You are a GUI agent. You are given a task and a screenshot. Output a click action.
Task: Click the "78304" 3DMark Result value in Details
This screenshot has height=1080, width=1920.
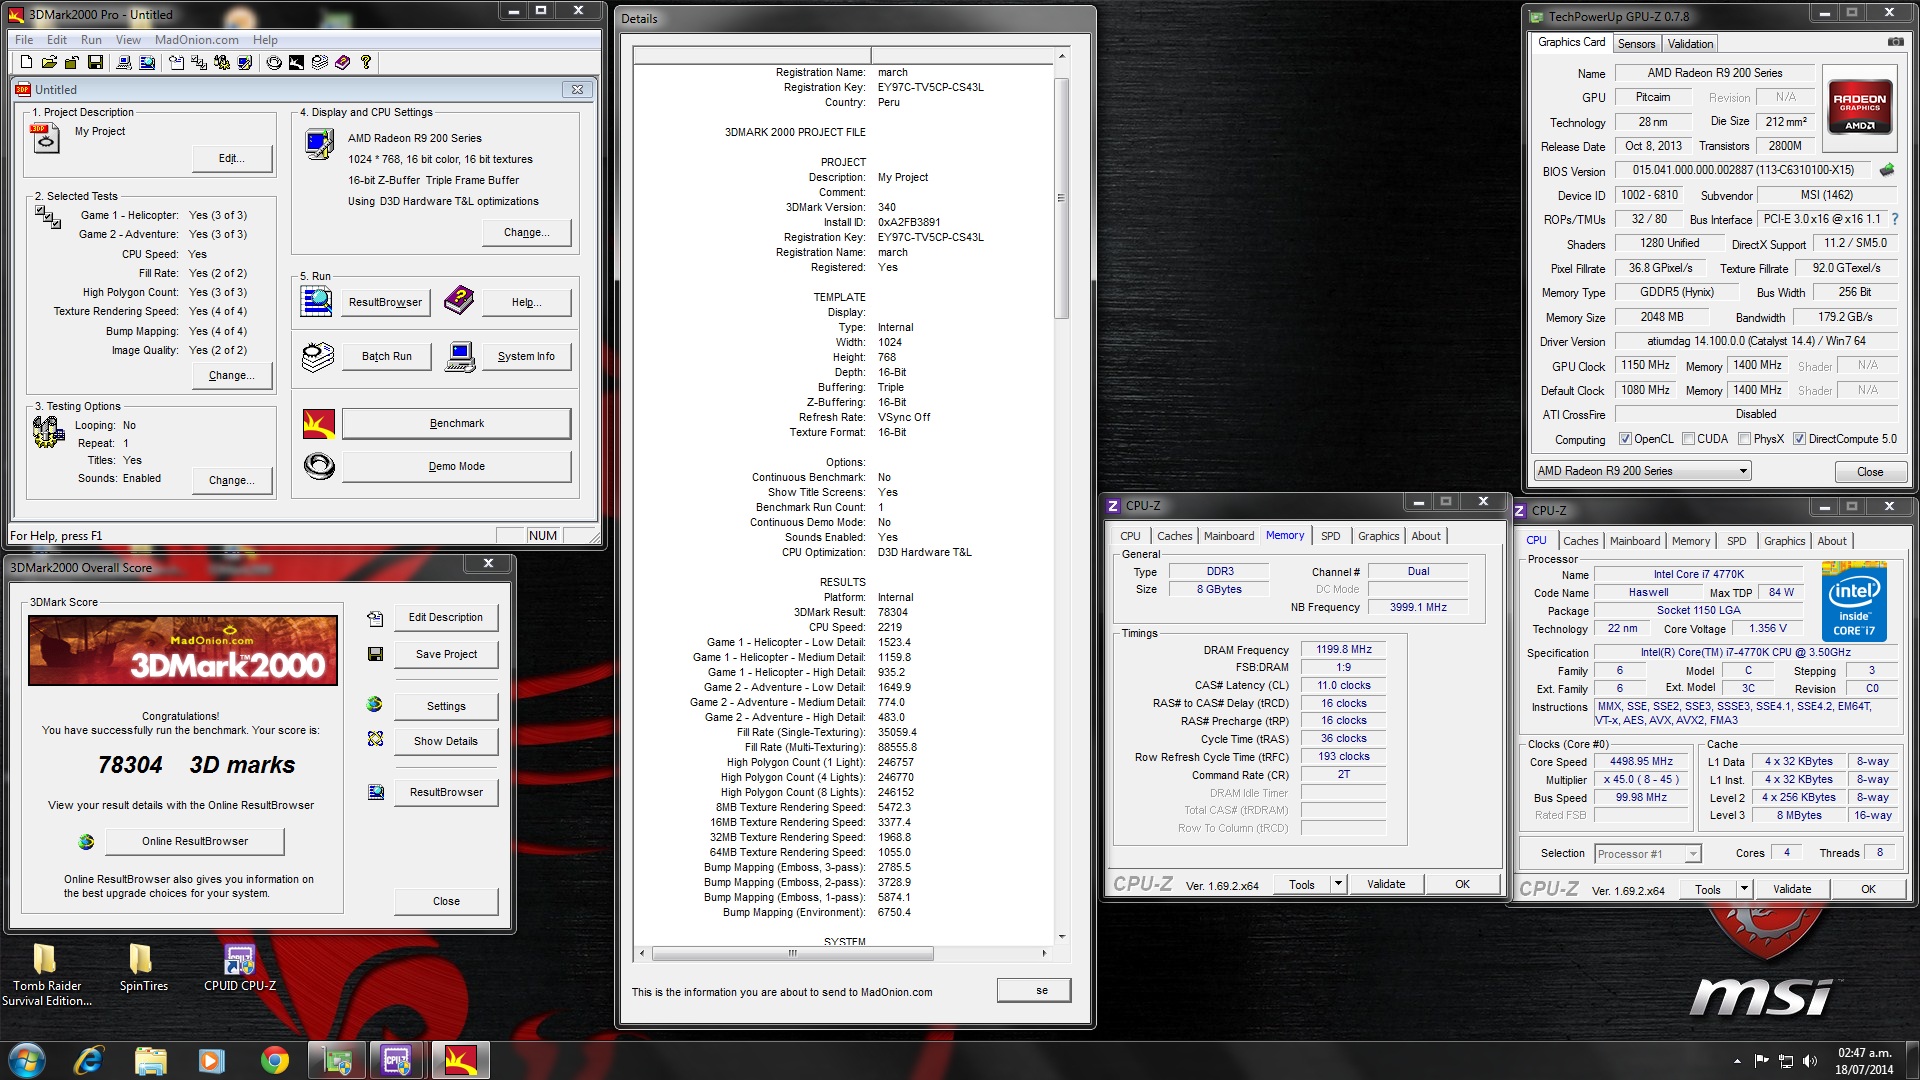point(893,613)
